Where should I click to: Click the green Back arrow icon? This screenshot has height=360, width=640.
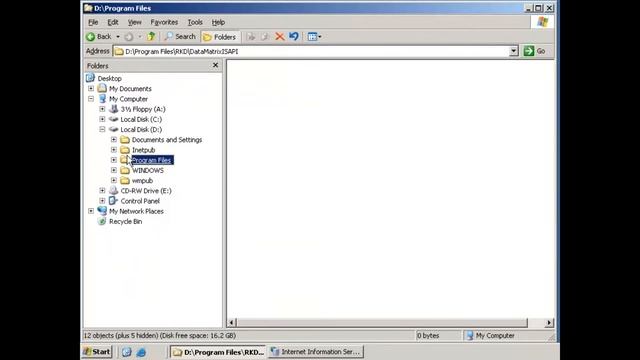[x=90, y=37]
